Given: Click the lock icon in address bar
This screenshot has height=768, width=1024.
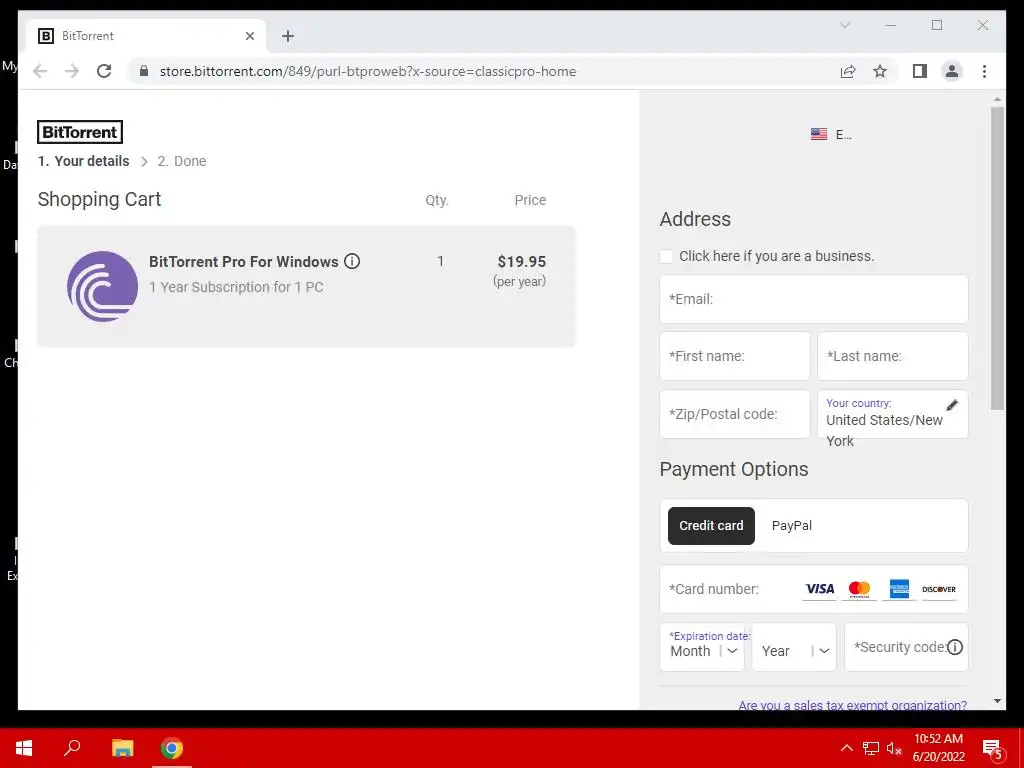Looking at the screenshot, I should click(x=144, y=71).
